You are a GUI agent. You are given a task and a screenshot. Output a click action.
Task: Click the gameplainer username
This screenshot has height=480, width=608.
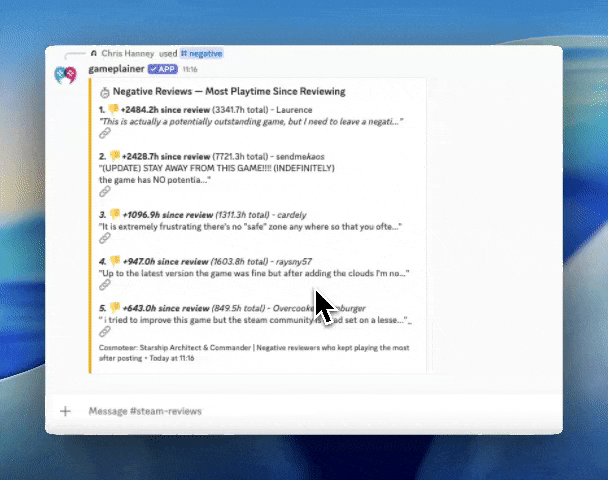(x=116, y=69)
